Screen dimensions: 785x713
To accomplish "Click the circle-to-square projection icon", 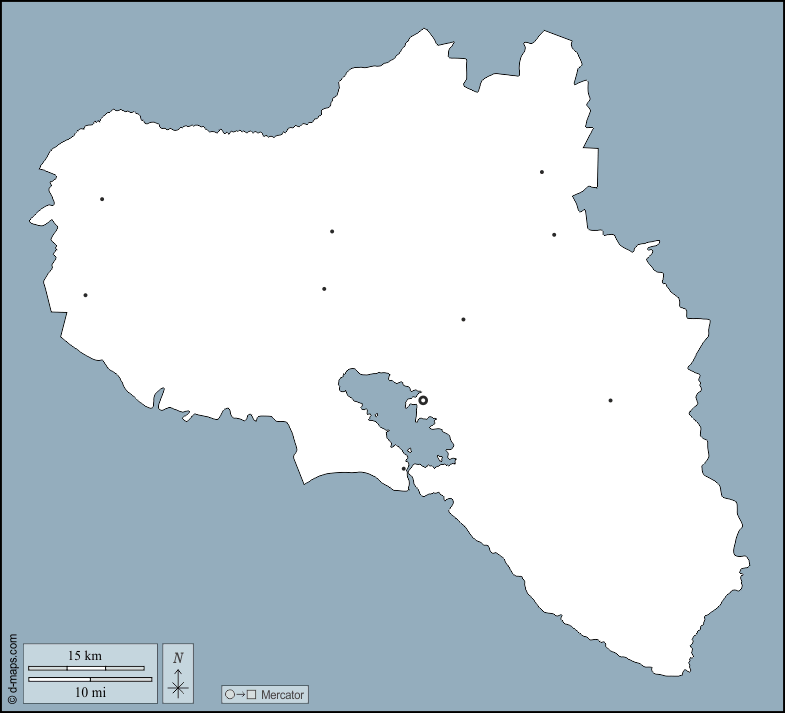I will [240, 694].
